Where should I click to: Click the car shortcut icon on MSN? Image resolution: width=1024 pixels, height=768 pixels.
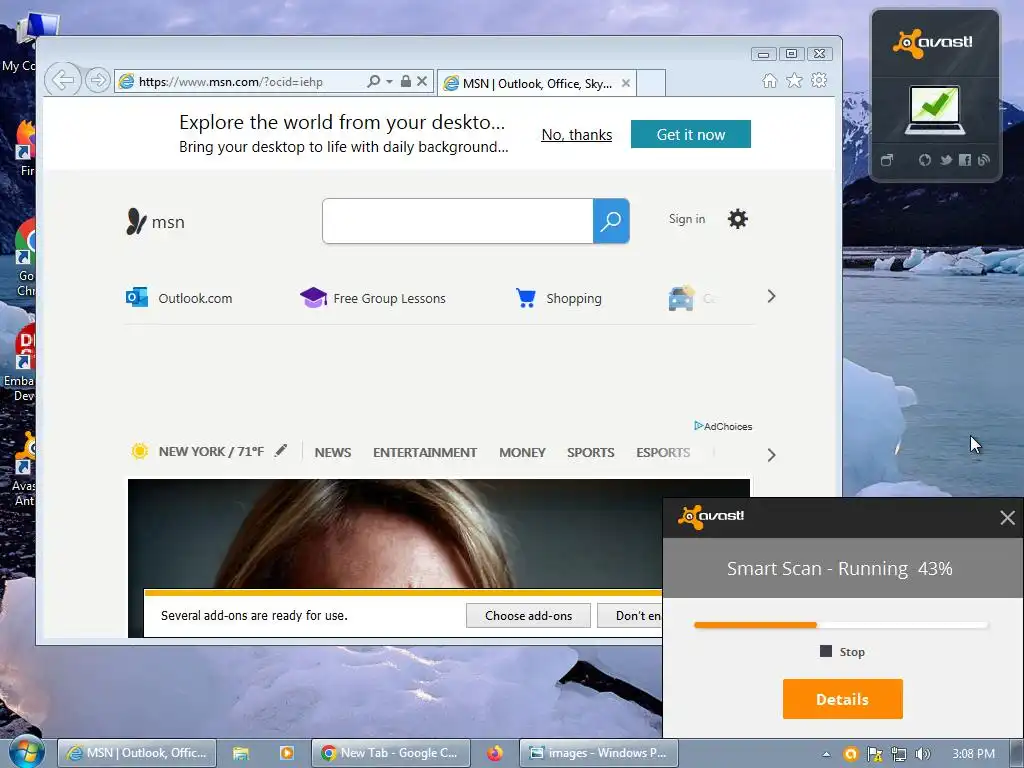pos(681,298)
